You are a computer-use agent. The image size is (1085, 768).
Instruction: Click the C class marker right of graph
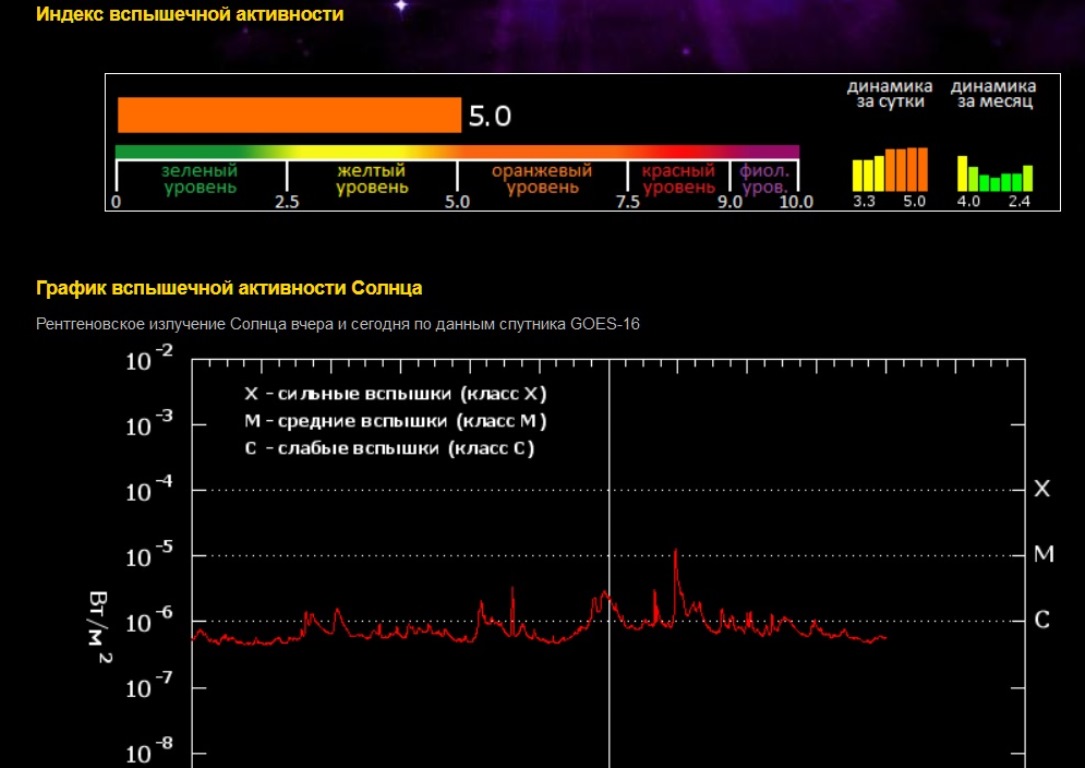1042,620
